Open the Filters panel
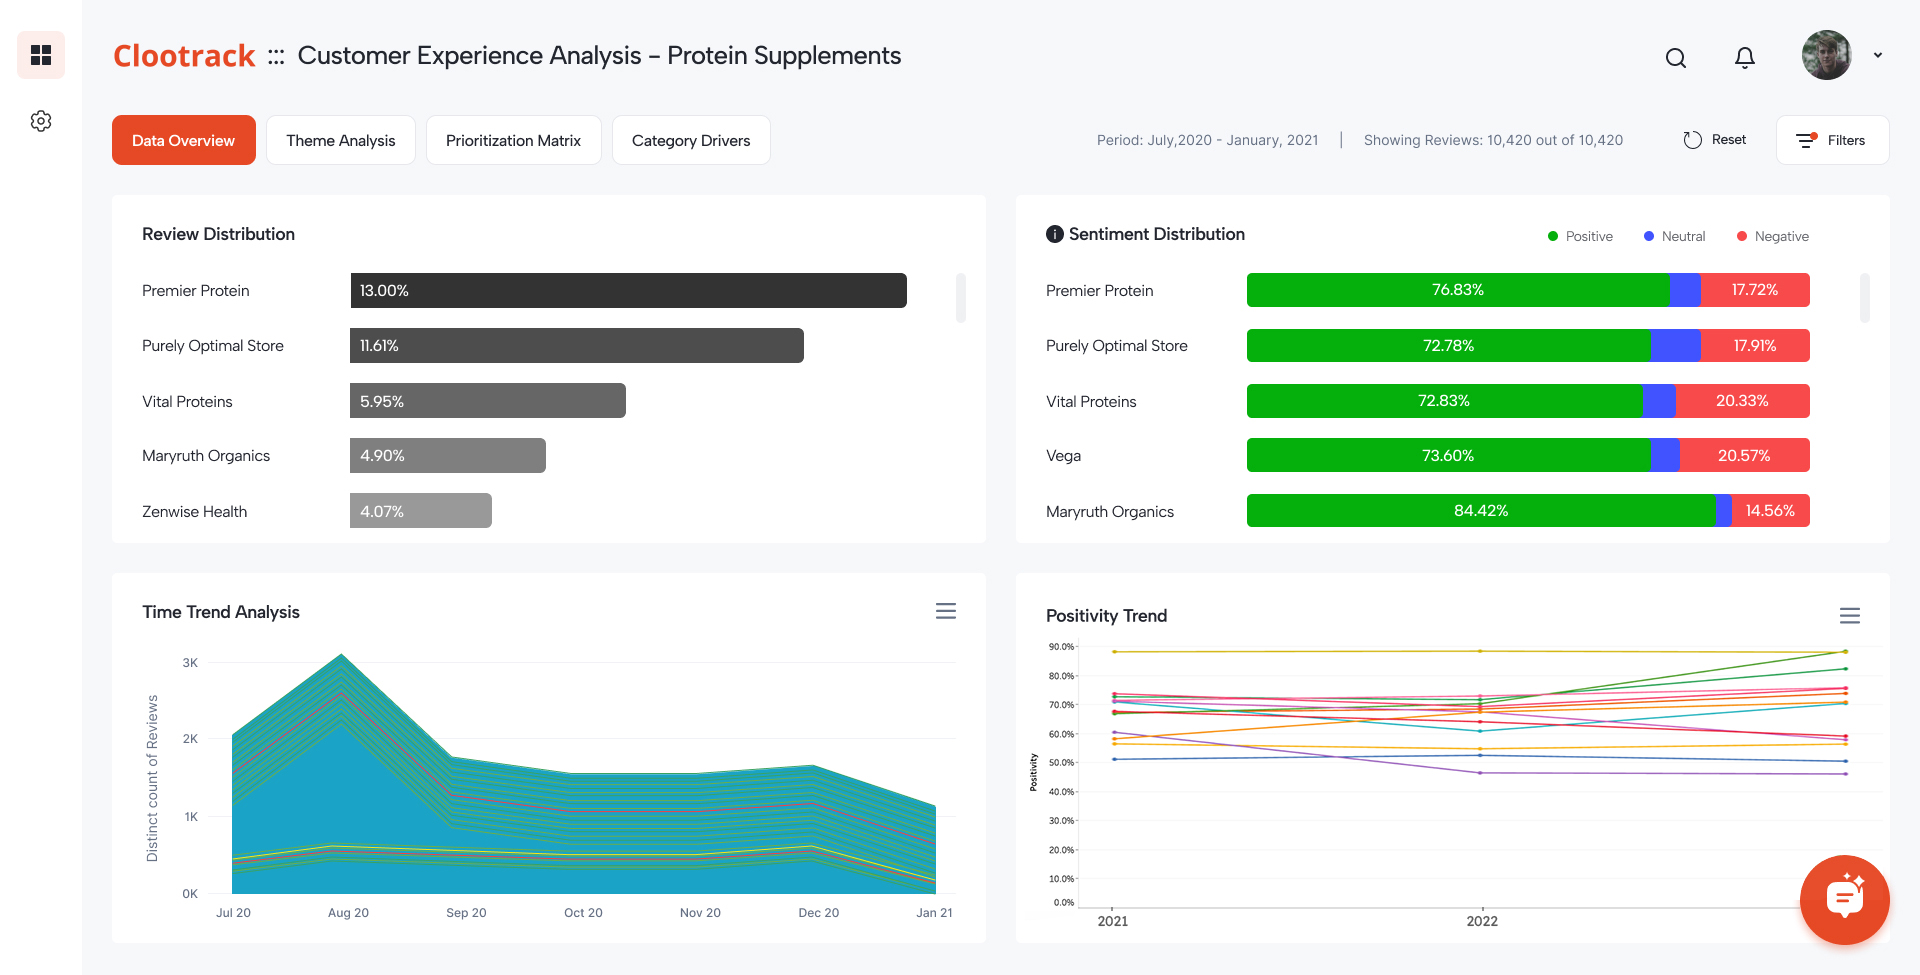Screen dimensions: 1920x975 [1832, 140]
